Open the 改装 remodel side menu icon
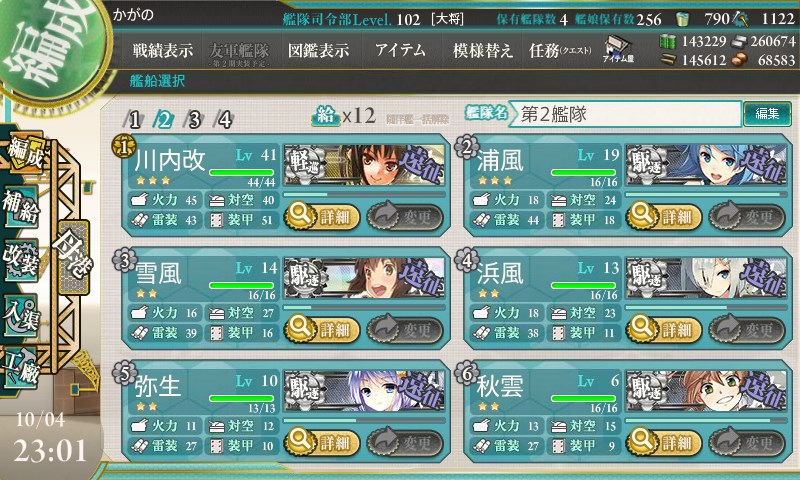800x480 pixels. [x=21, y=260]
